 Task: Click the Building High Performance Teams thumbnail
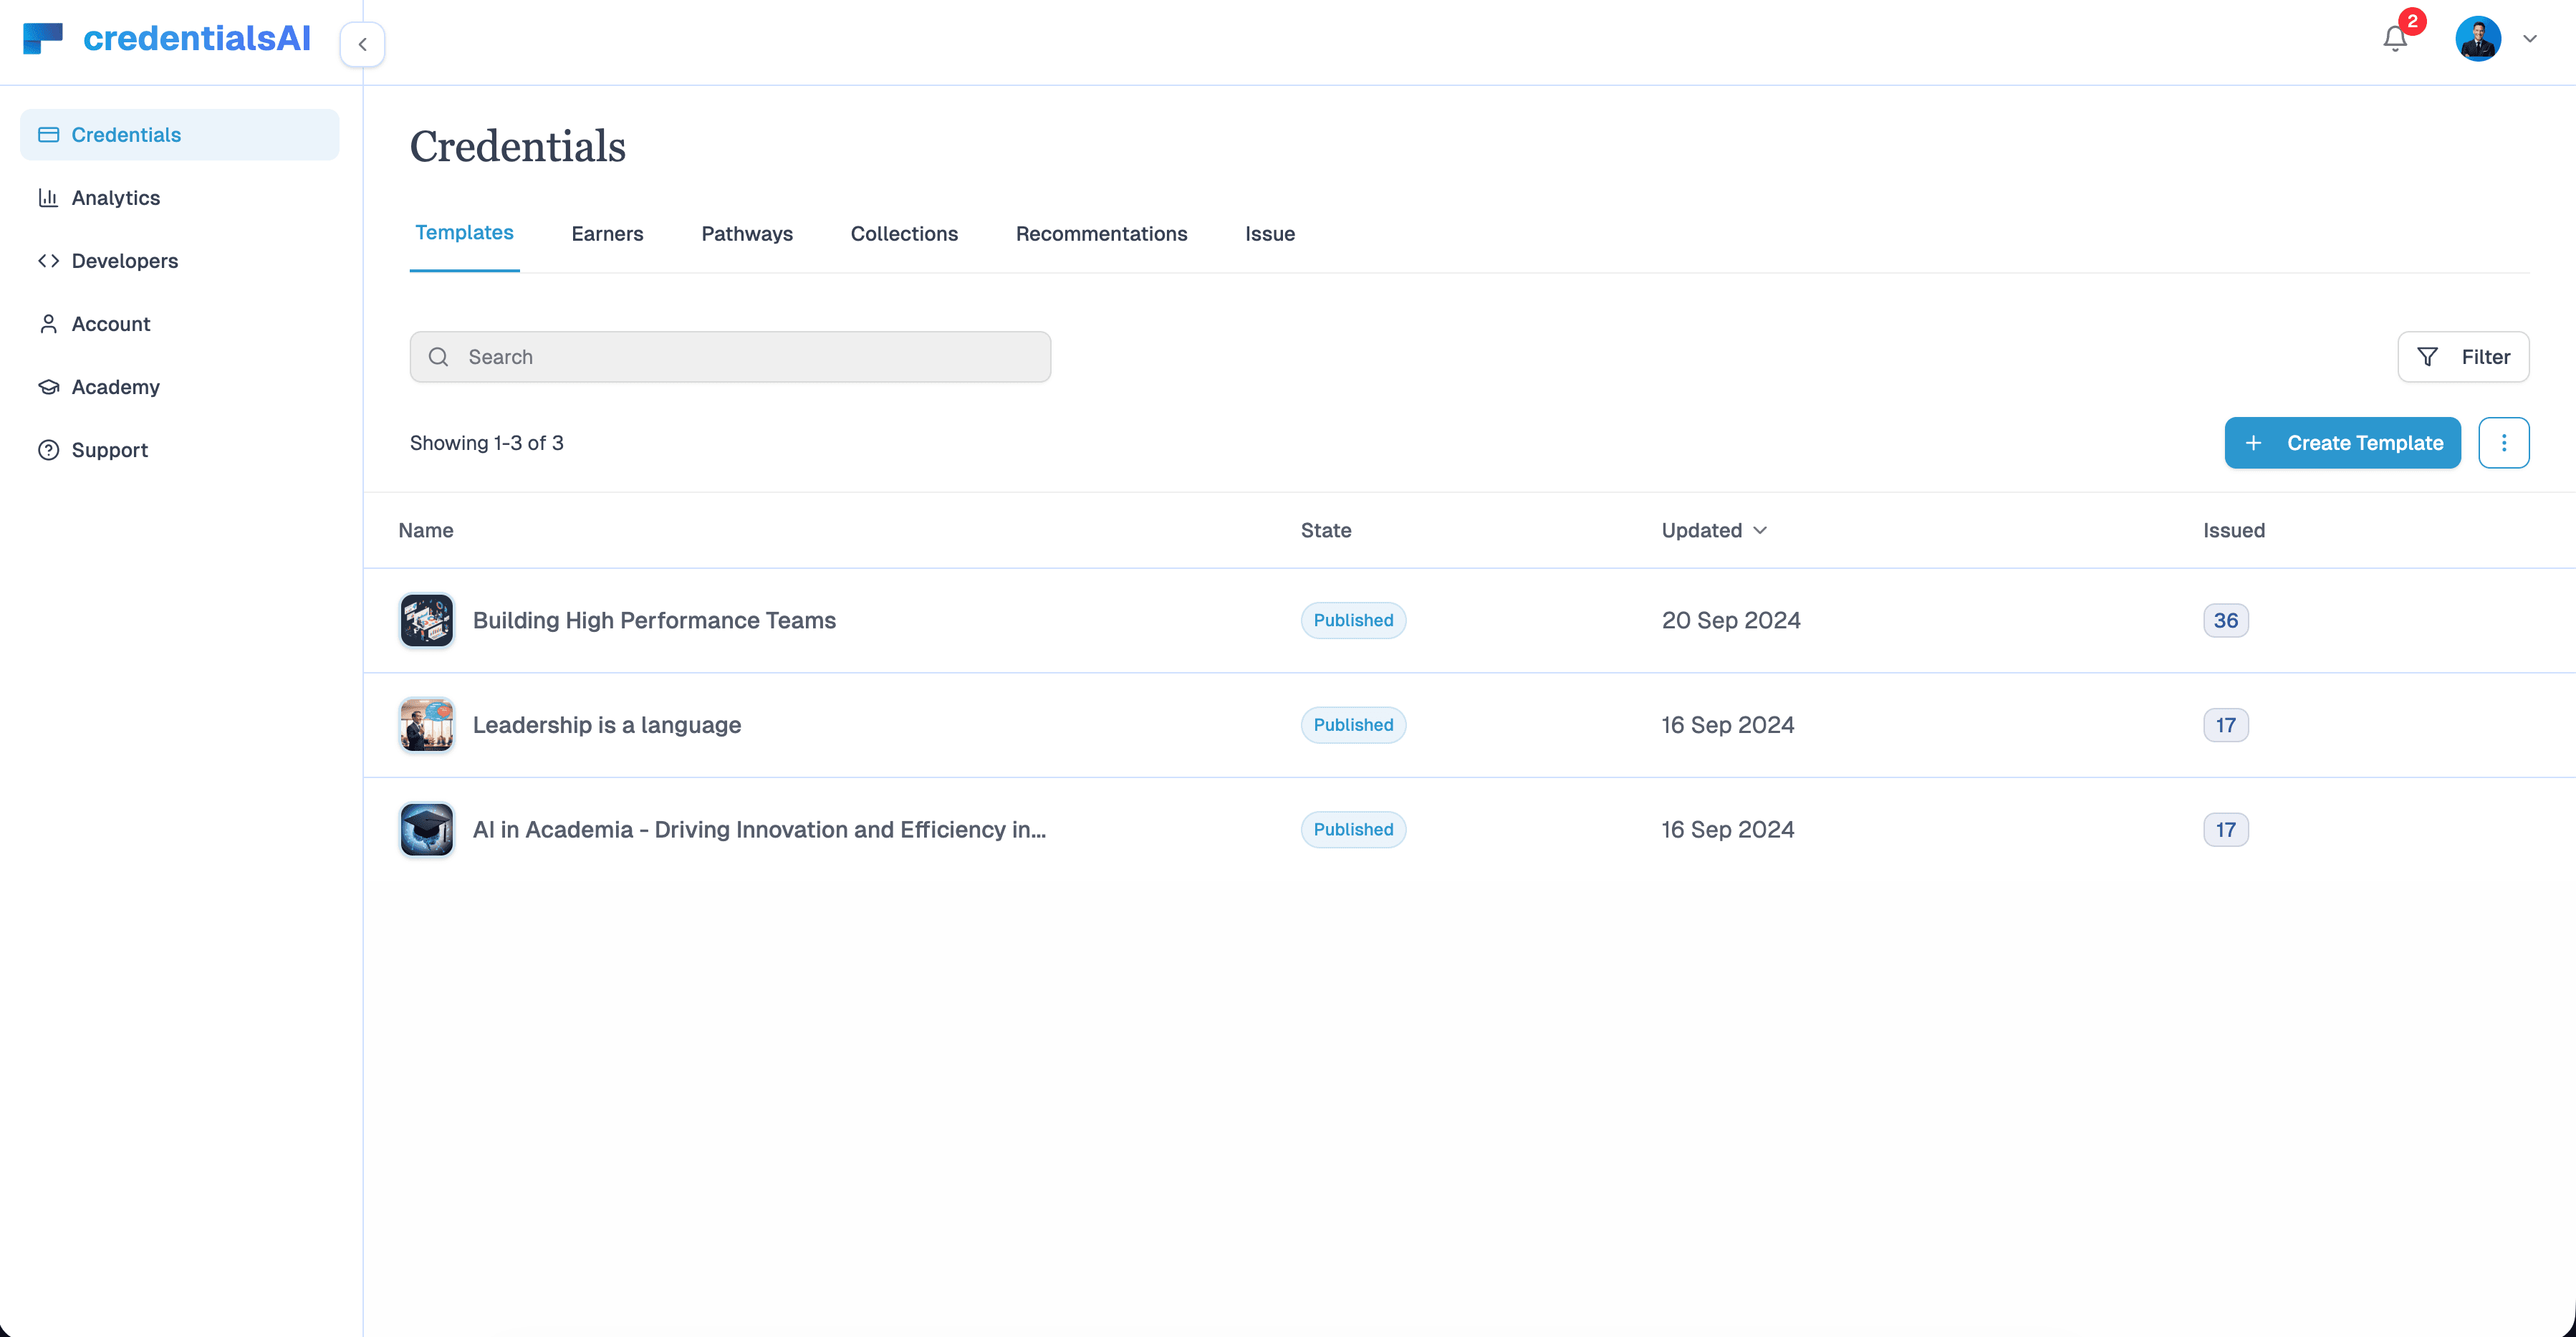[x=426, y=620]
